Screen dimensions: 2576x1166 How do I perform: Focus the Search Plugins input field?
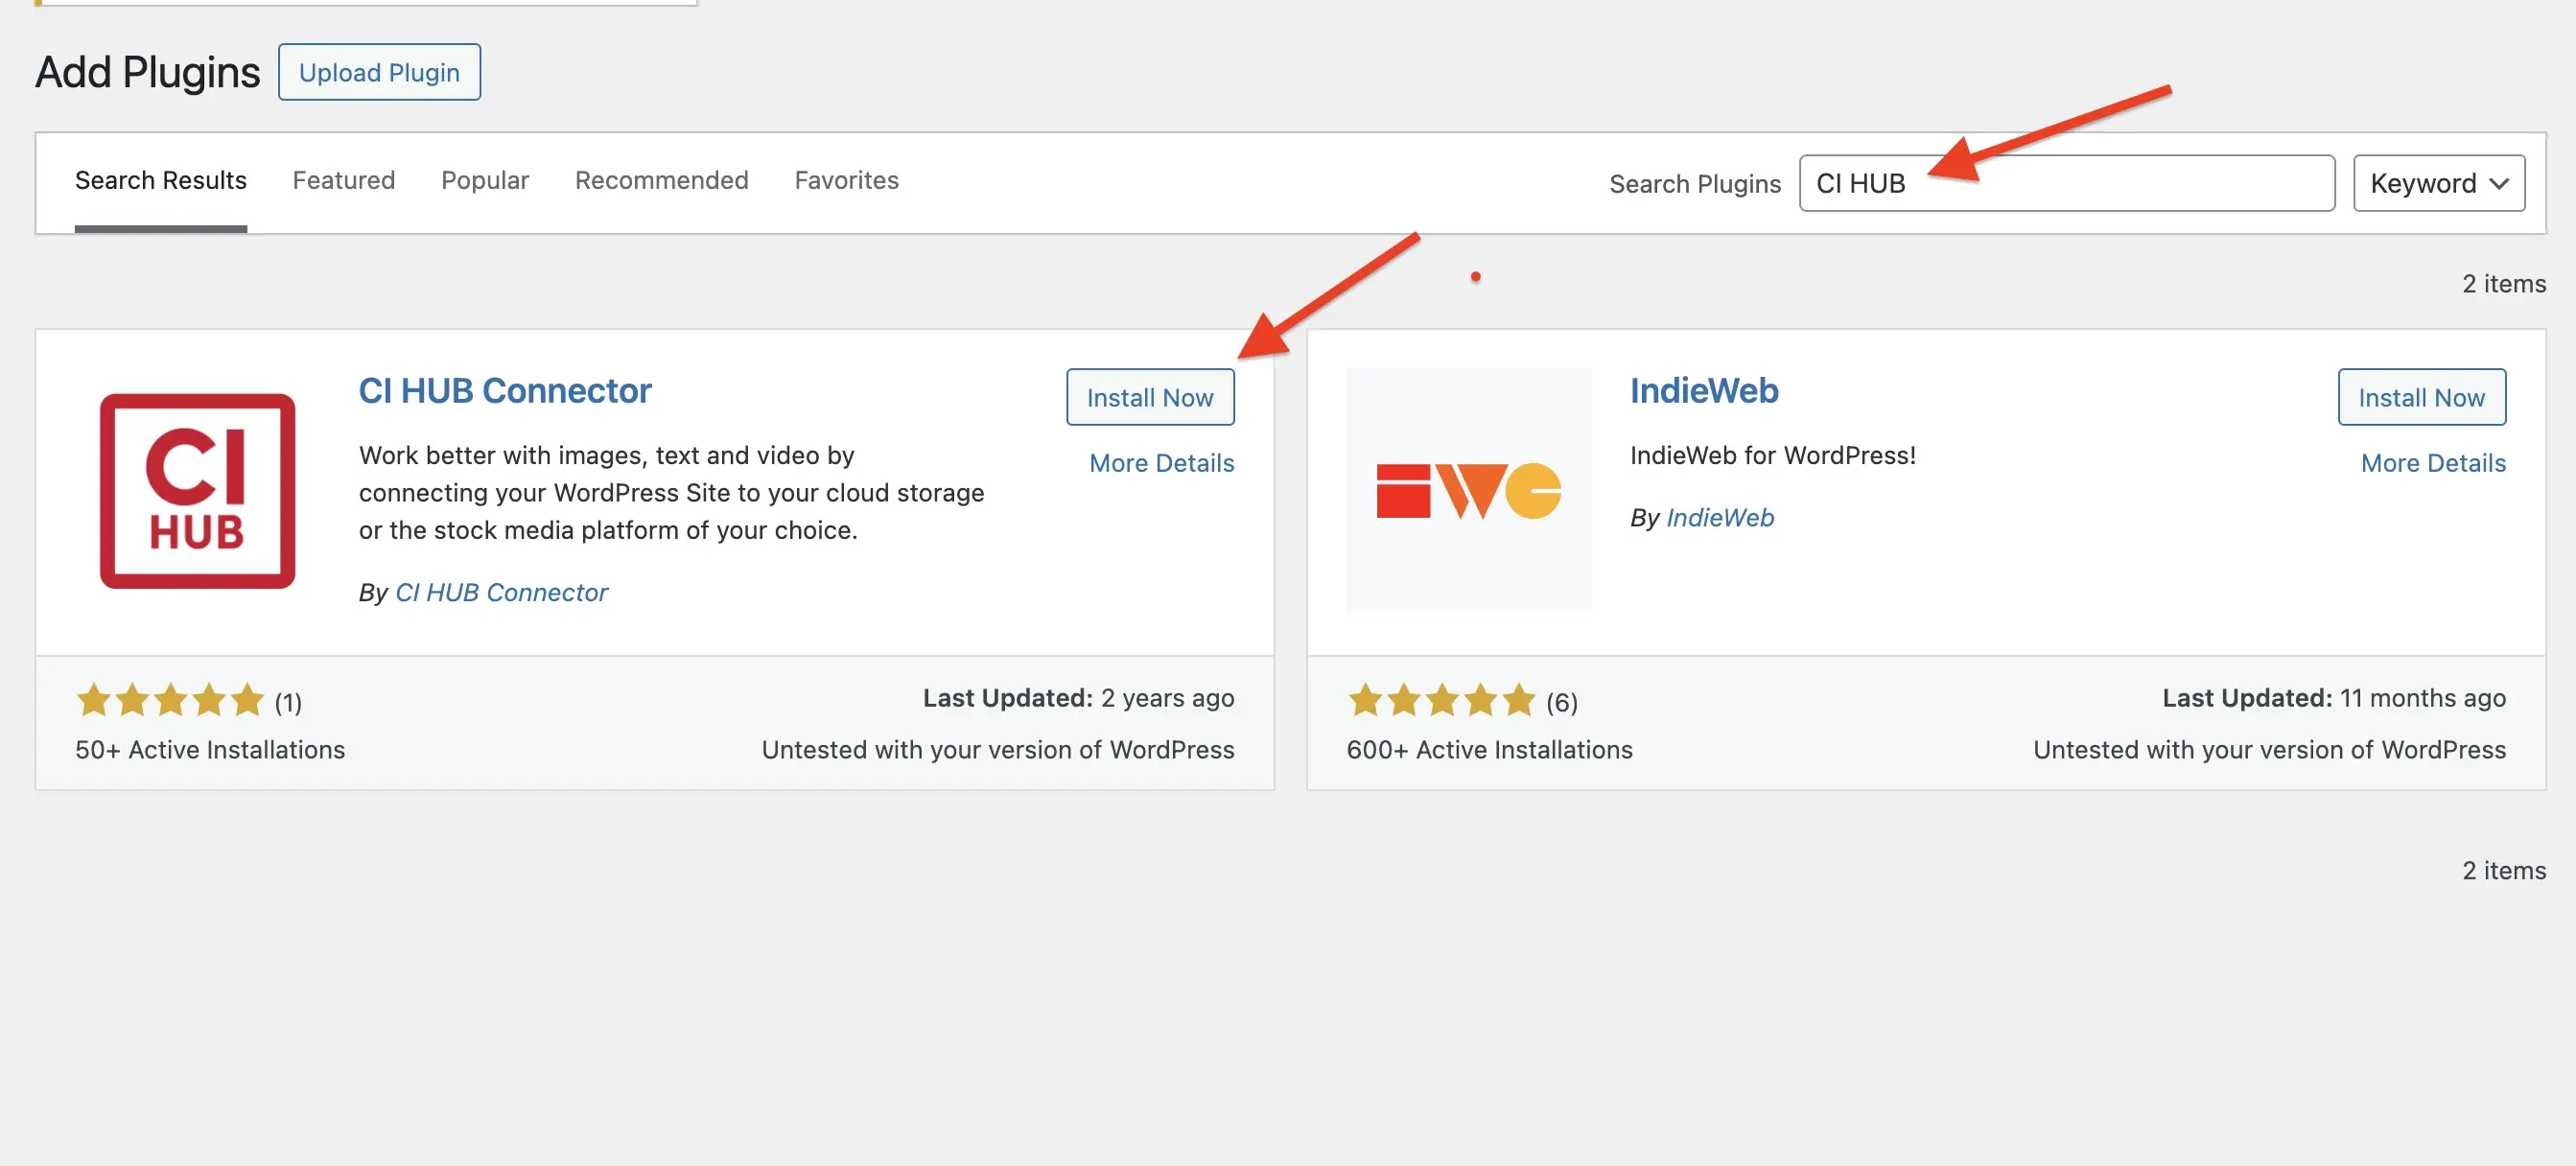[2066, 183]
